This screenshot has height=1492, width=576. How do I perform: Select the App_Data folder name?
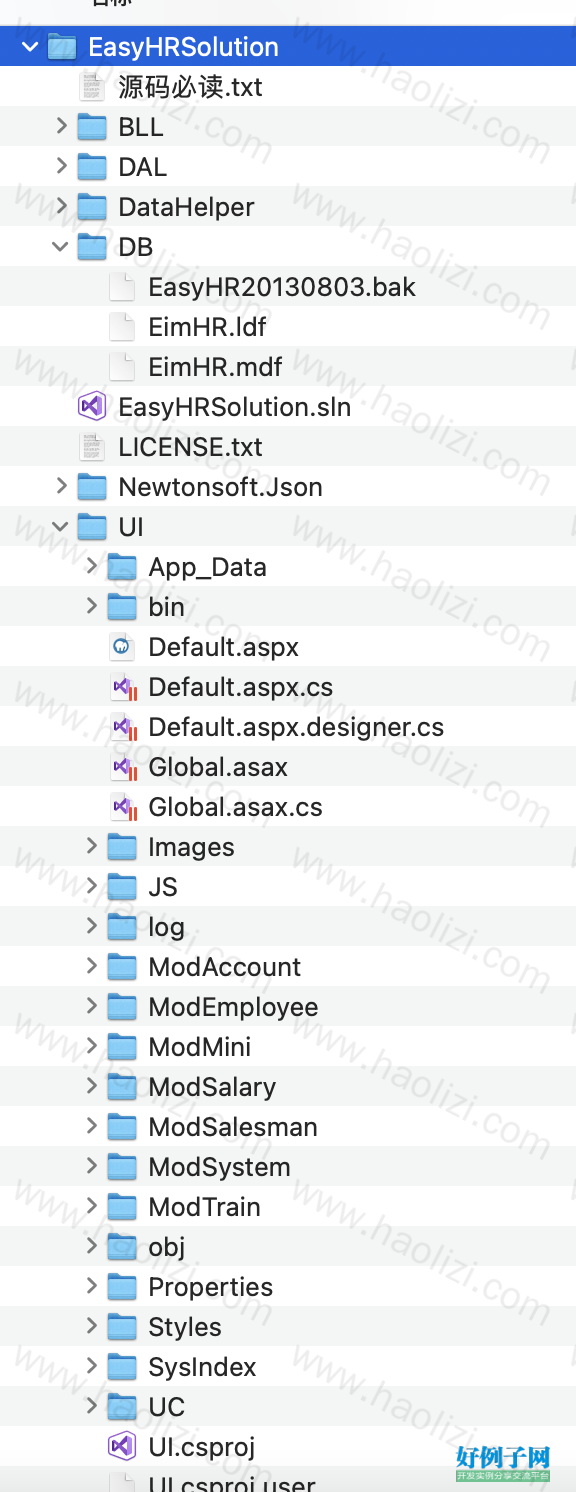pos(208,567)
